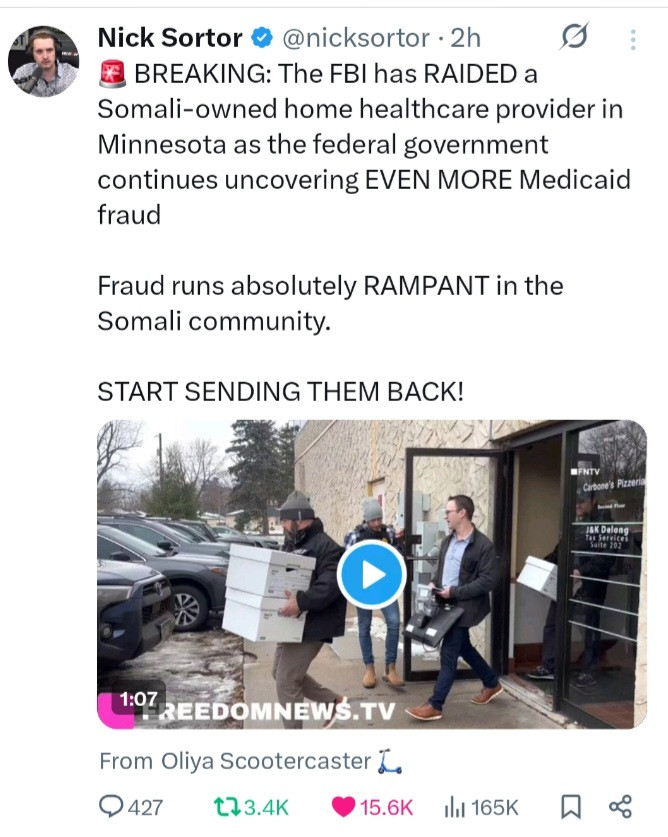Screen dimensions: 668x837
Task: Open the @nicksortor handle link
Action: point(356,38)
